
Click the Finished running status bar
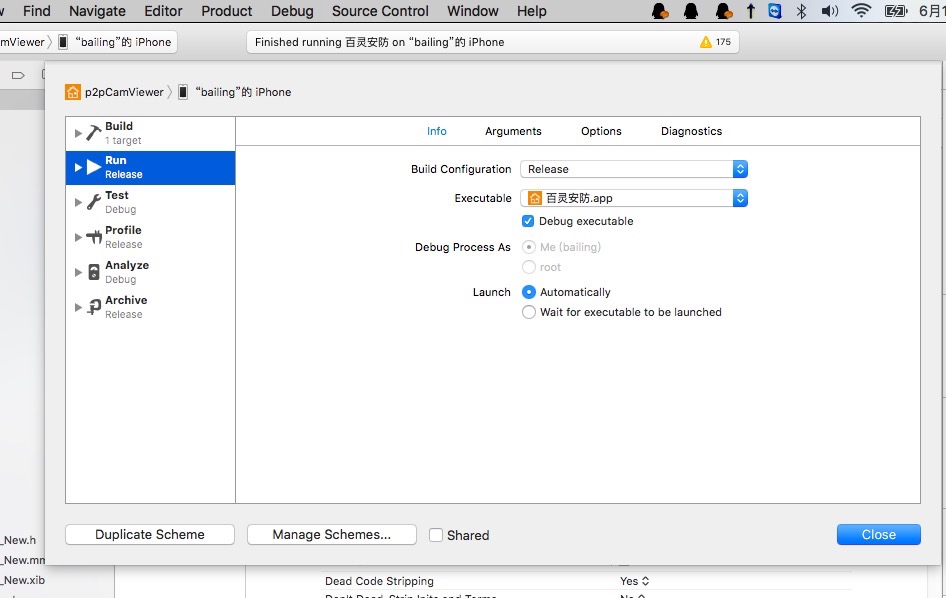[x=492, y=42]
